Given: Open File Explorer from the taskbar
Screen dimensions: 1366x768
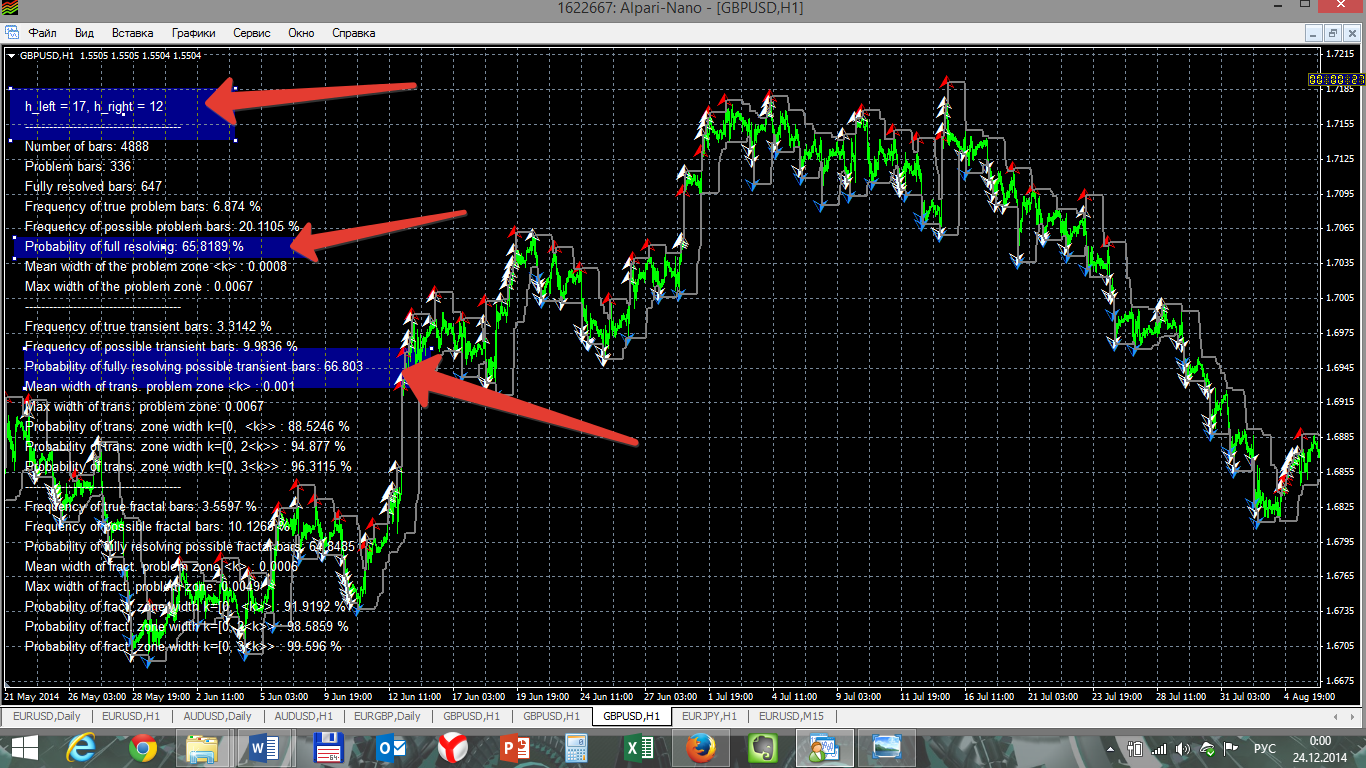Looking at the screenshot, I should tap(202, 748).
